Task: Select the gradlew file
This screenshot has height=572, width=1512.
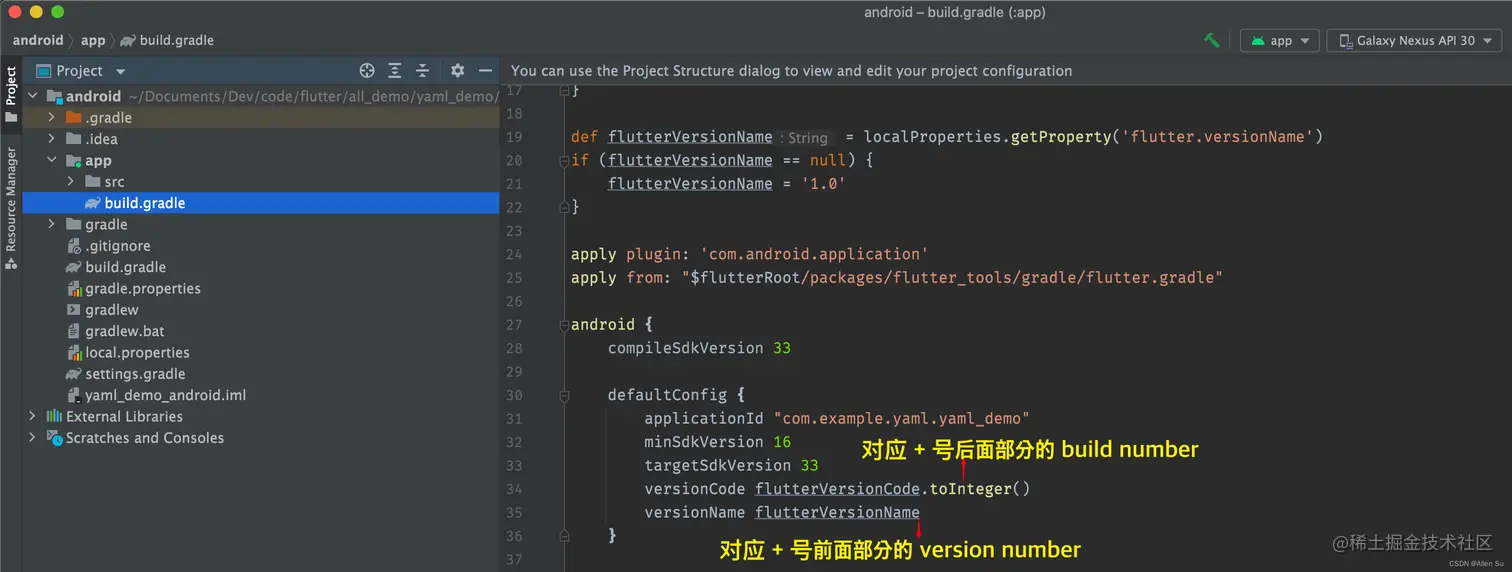Action: tap(112, 310)
